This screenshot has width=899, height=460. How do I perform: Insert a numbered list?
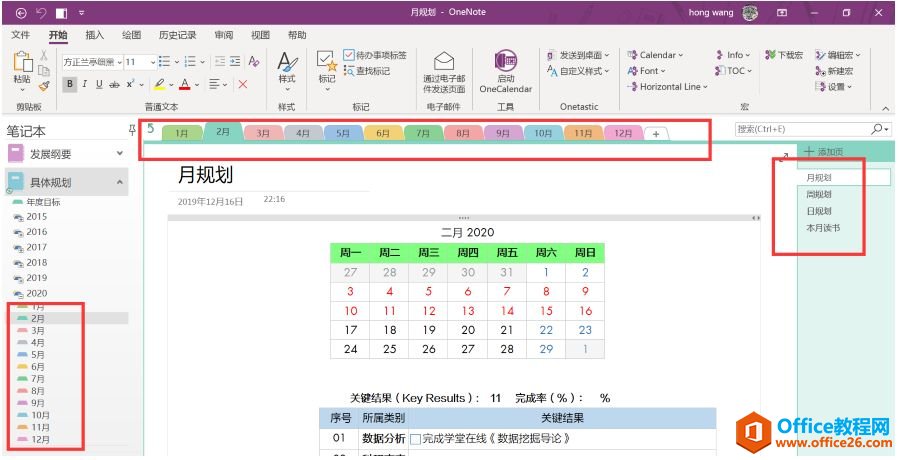click(190, 61)
